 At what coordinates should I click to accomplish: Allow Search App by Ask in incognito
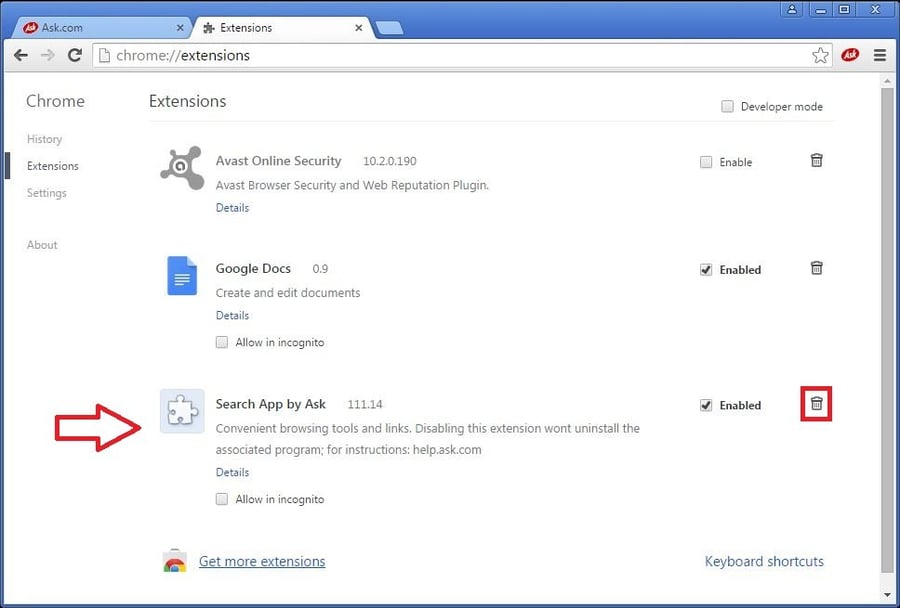221,499
